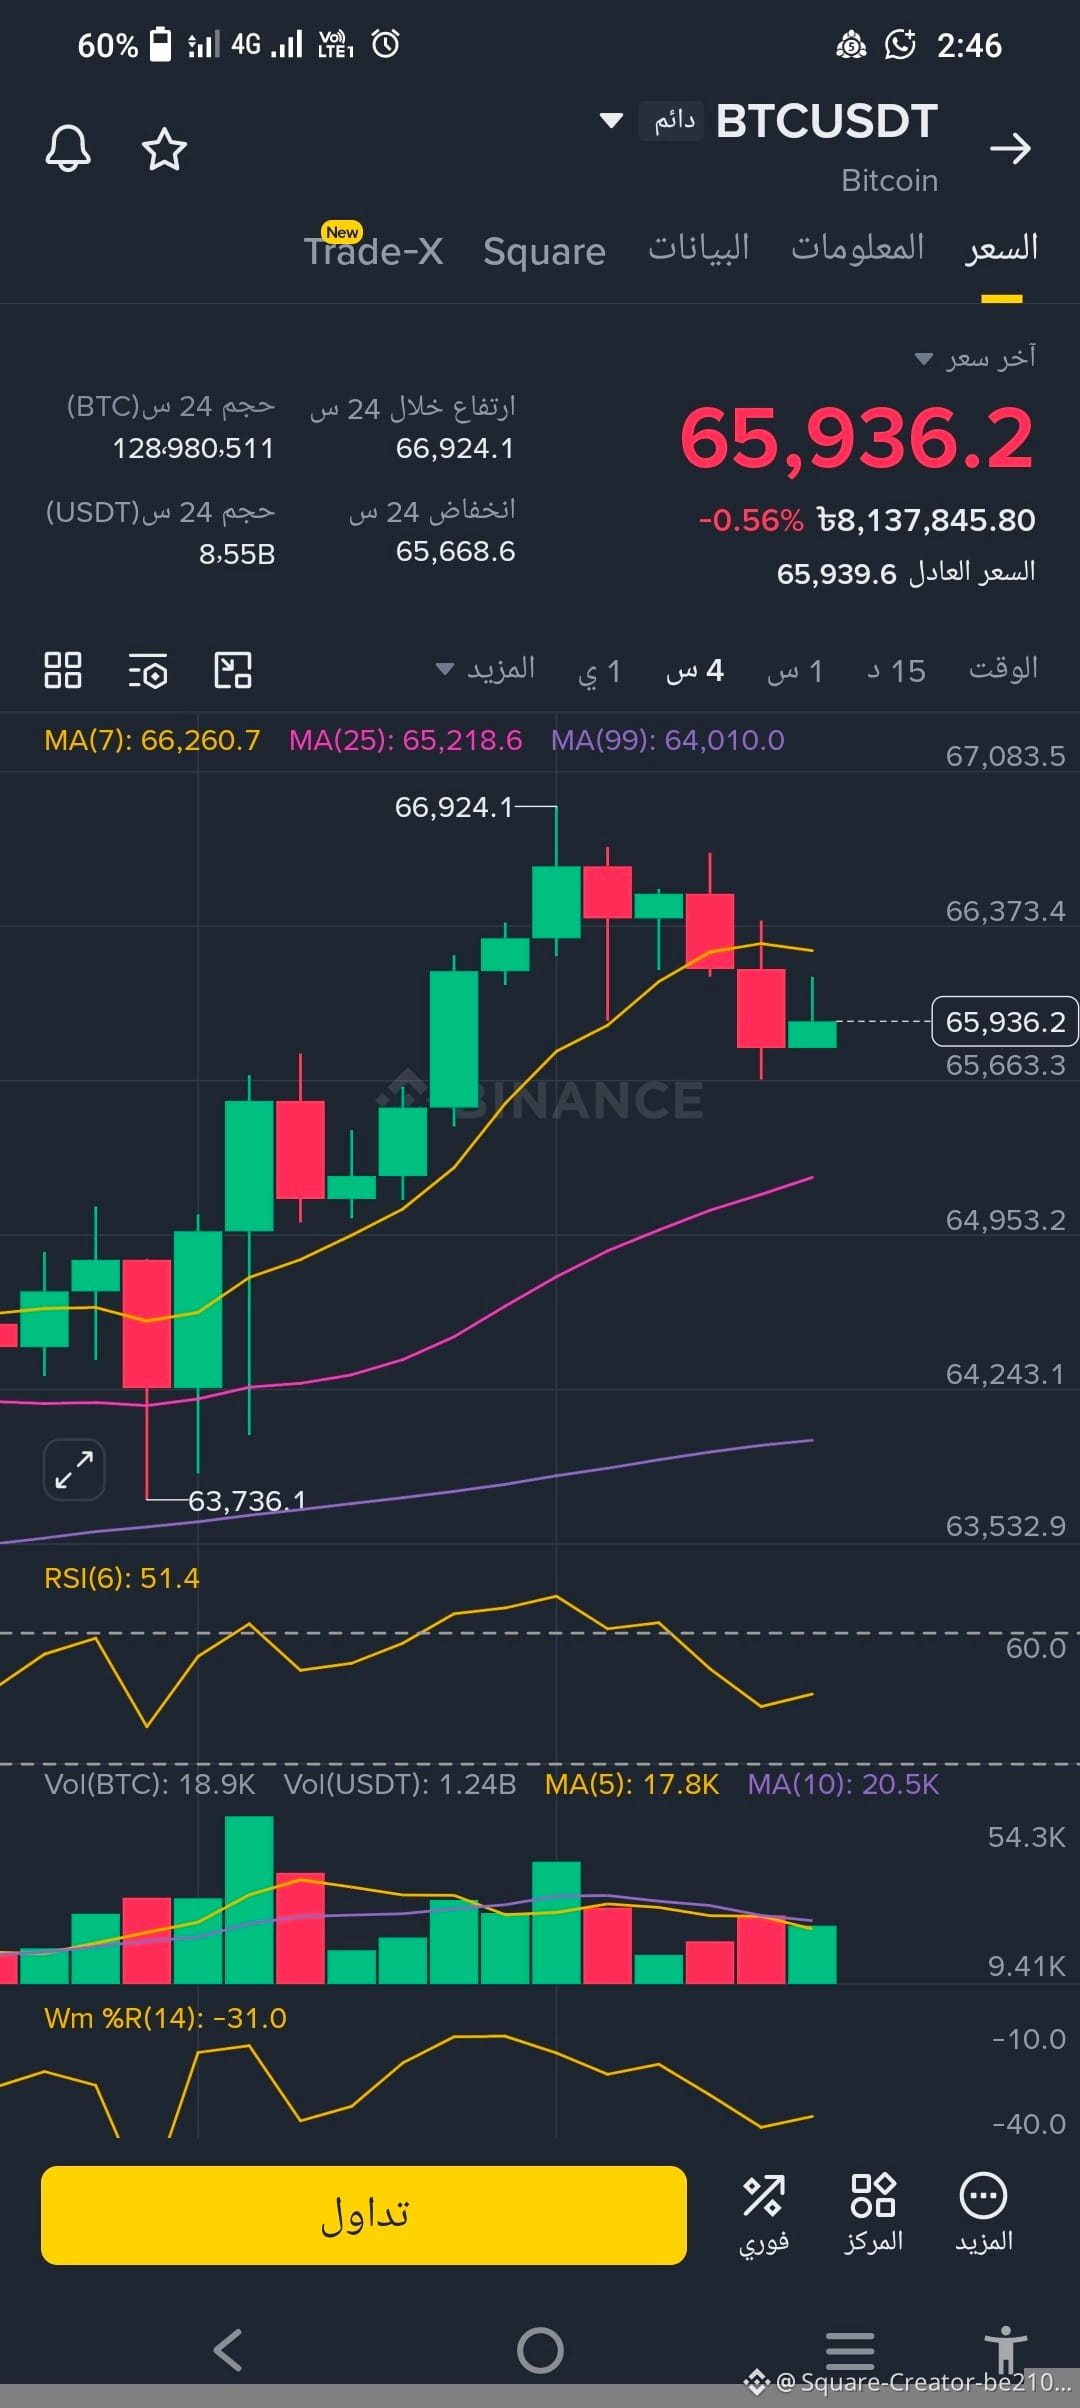Select the 1 س hourly timeframe
The image size is (1080, 2408).
pyautogui.click(x=795, y=671)
